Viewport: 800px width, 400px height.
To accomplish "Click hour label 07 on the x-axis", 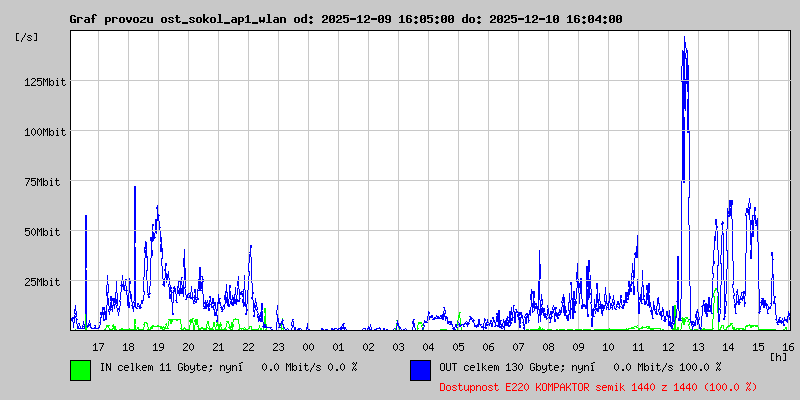I will (518, 347).
